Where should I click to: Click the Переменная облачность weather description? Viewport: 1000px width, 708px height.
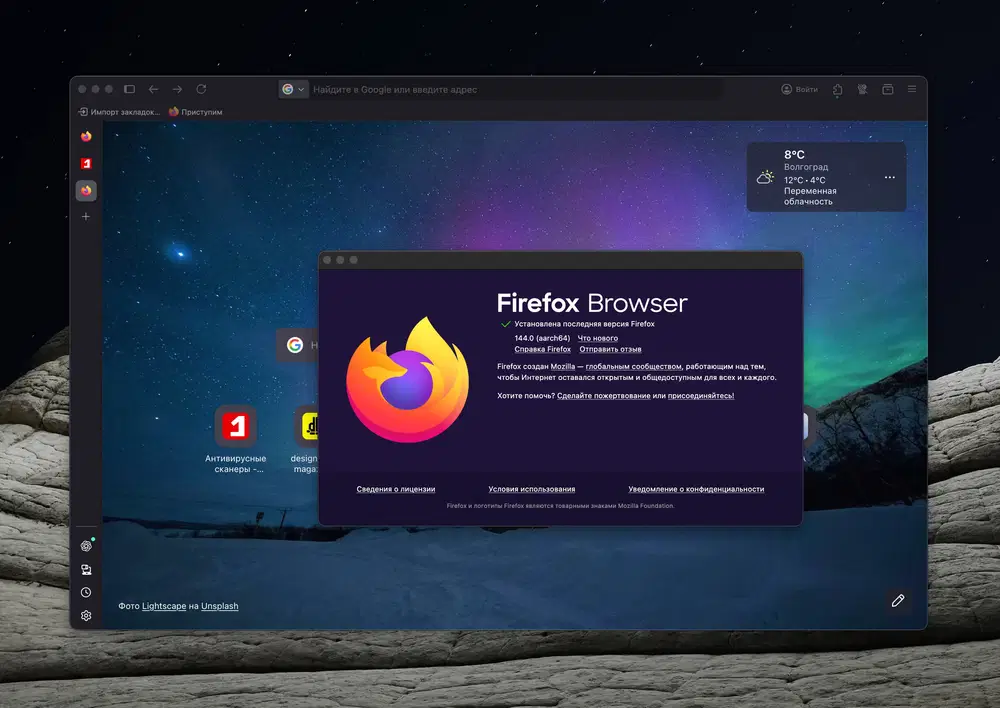(x=810, y=196)
